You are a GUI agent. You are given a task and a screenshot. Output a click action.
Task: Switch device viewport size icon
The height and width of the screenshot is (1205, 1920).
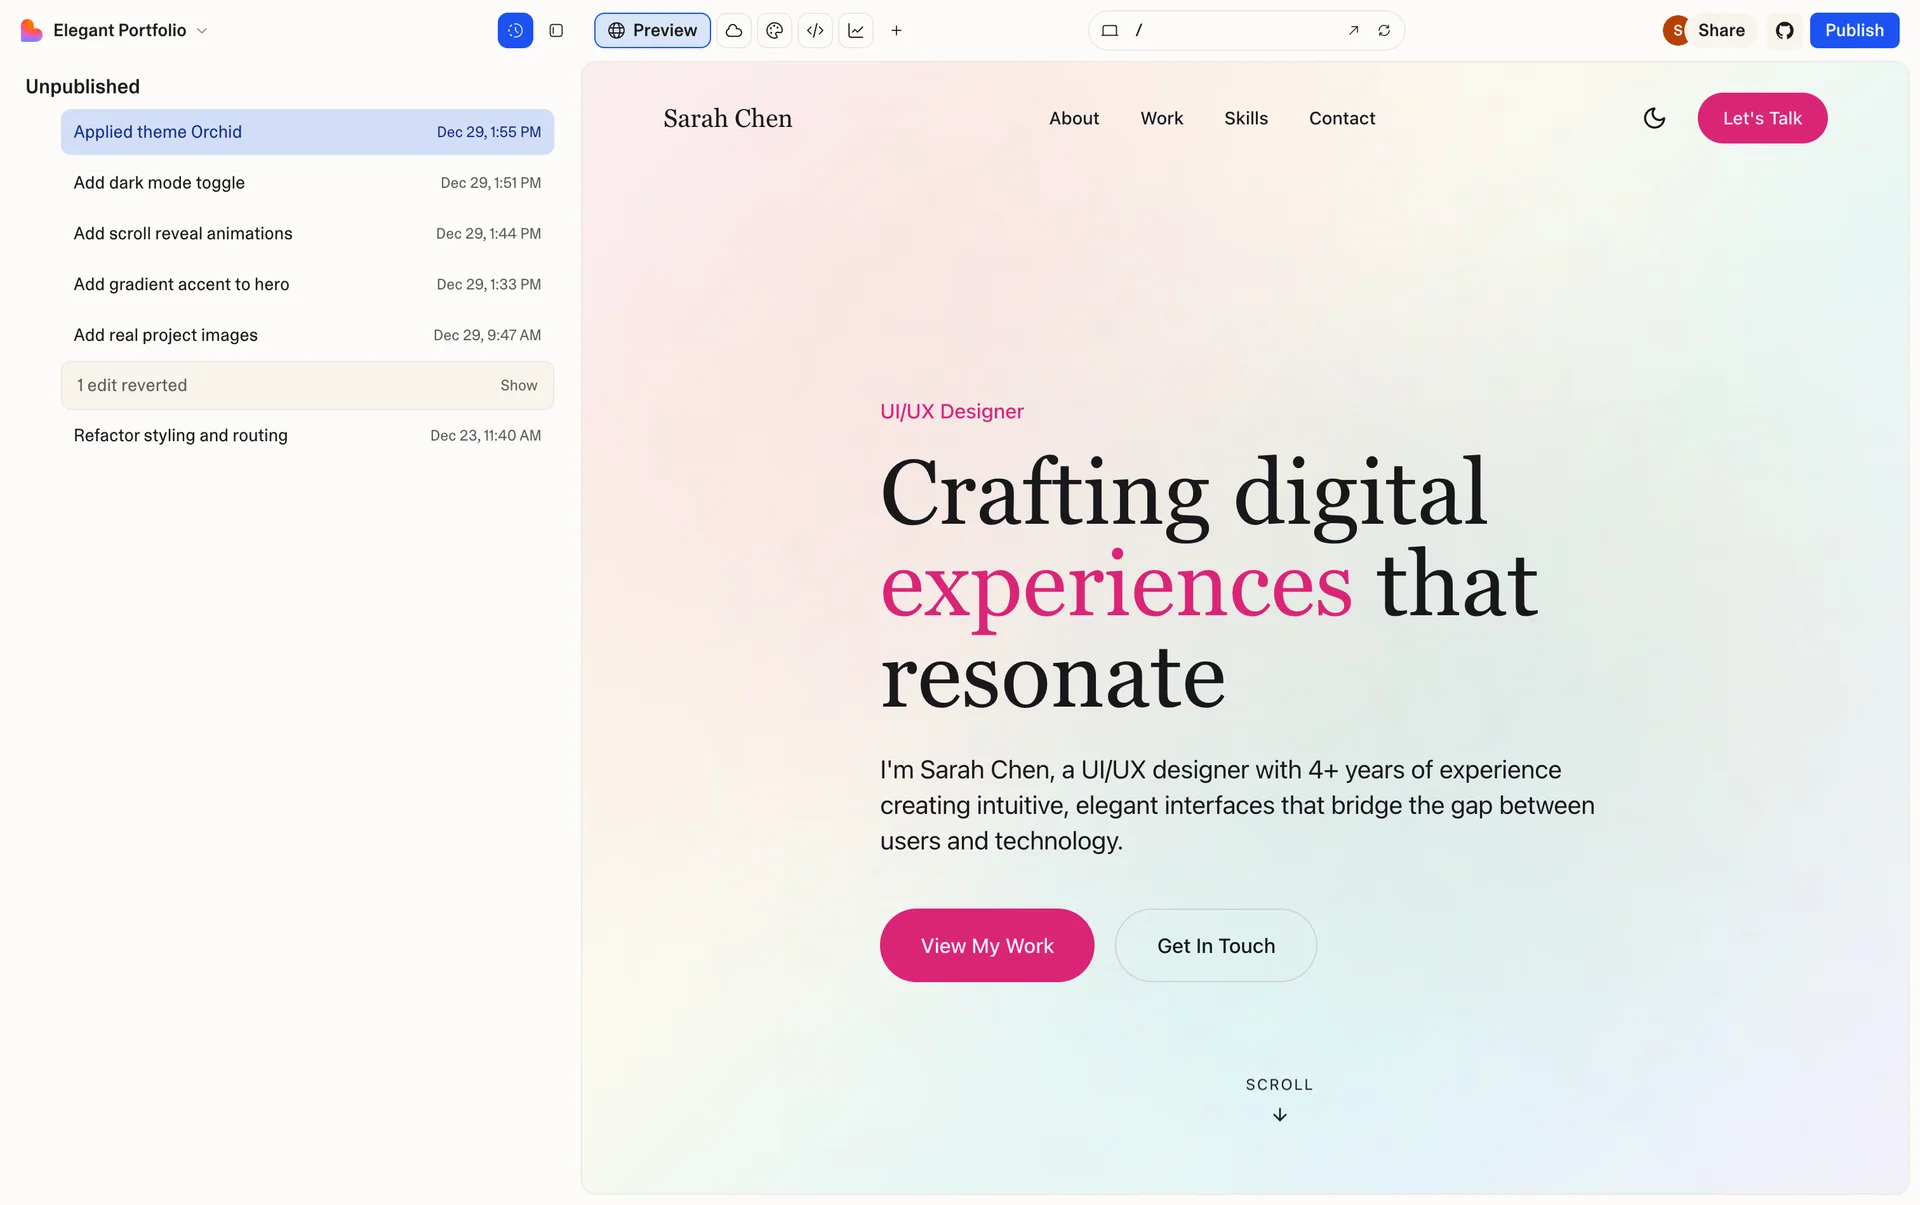pos(1109,30)
